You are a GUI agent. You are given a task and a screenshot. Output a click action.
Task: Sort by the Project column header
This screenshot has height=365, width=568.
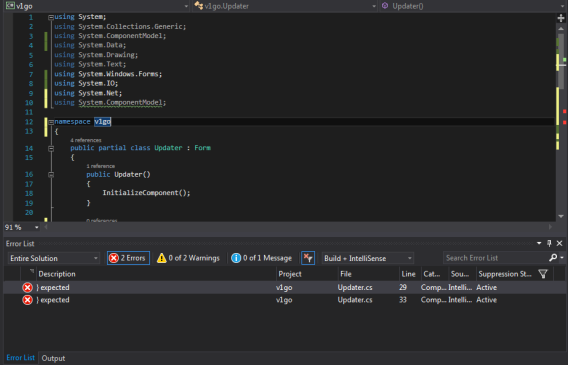tap(307, 274)
